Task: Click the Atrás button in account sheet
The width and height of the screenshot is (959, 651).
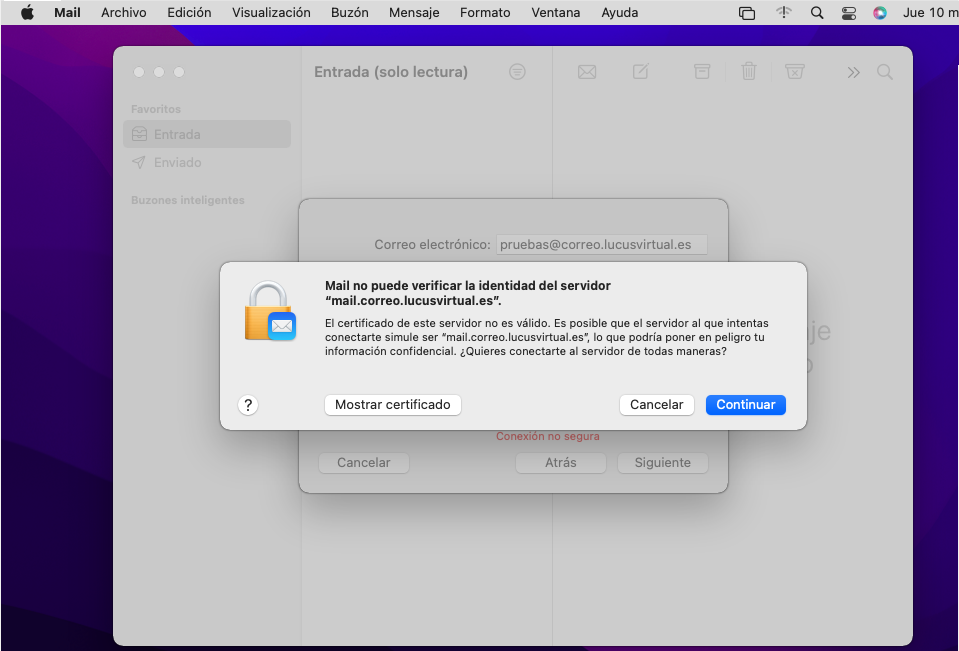Action: 561,463
